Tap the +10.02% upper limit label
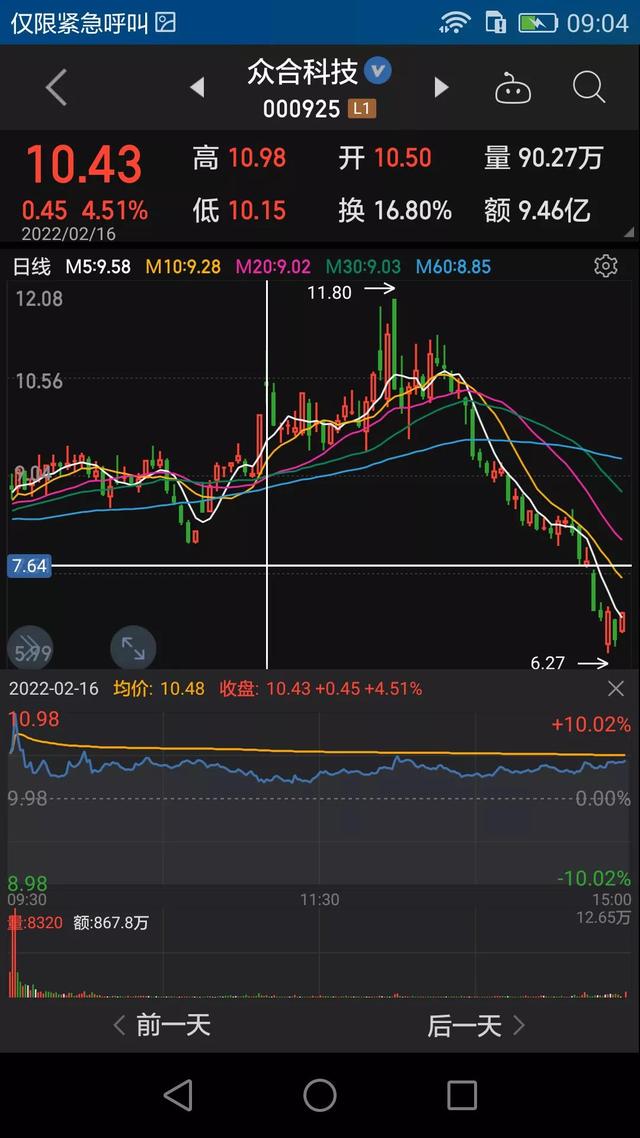This screenshot has width=640, height=1138. tap(591, 724)
